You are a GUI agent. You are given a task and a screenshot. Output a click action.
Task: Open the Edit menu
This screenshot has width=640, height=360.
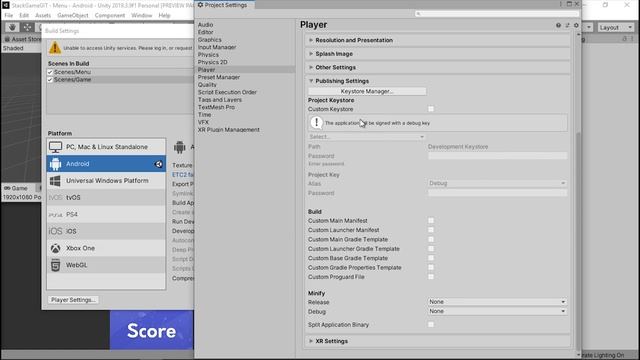(24, 15)
